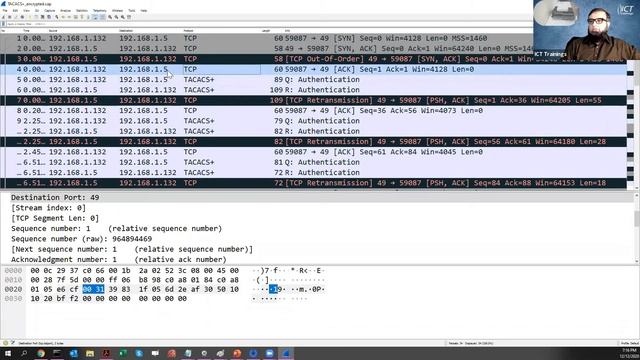Open the View menu
The image size is (640, 360).
[27, 11]
